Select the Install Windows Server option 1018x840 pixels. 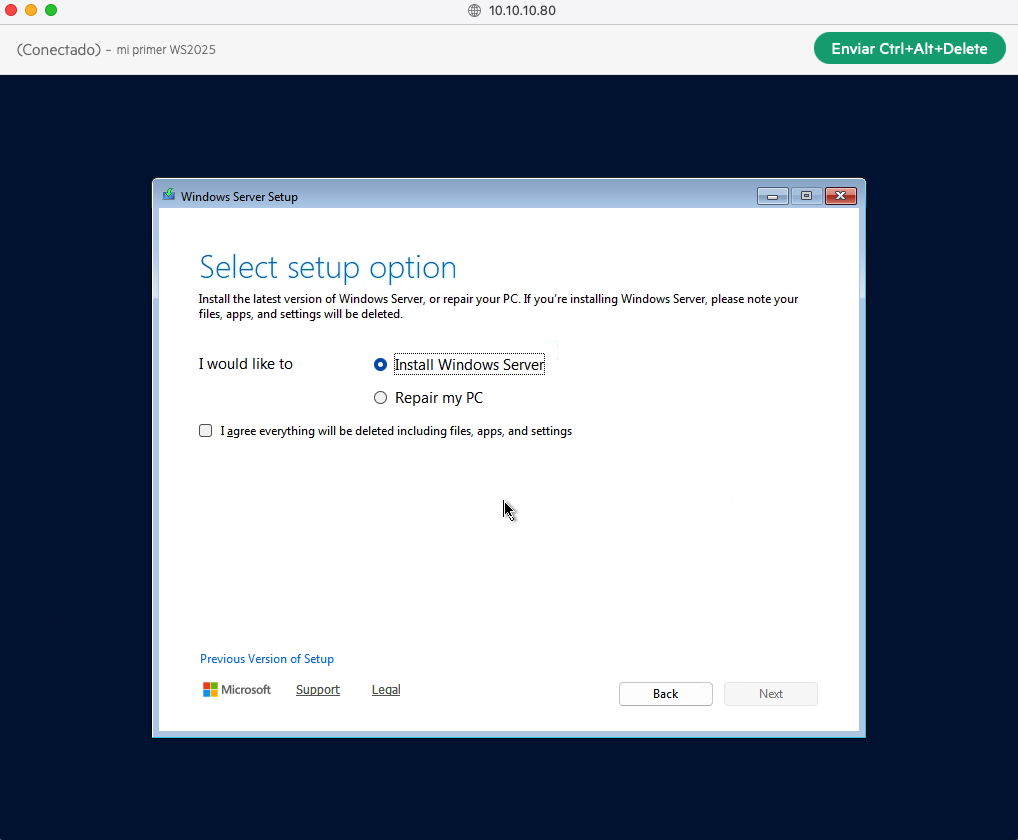[x=380, y=364]
